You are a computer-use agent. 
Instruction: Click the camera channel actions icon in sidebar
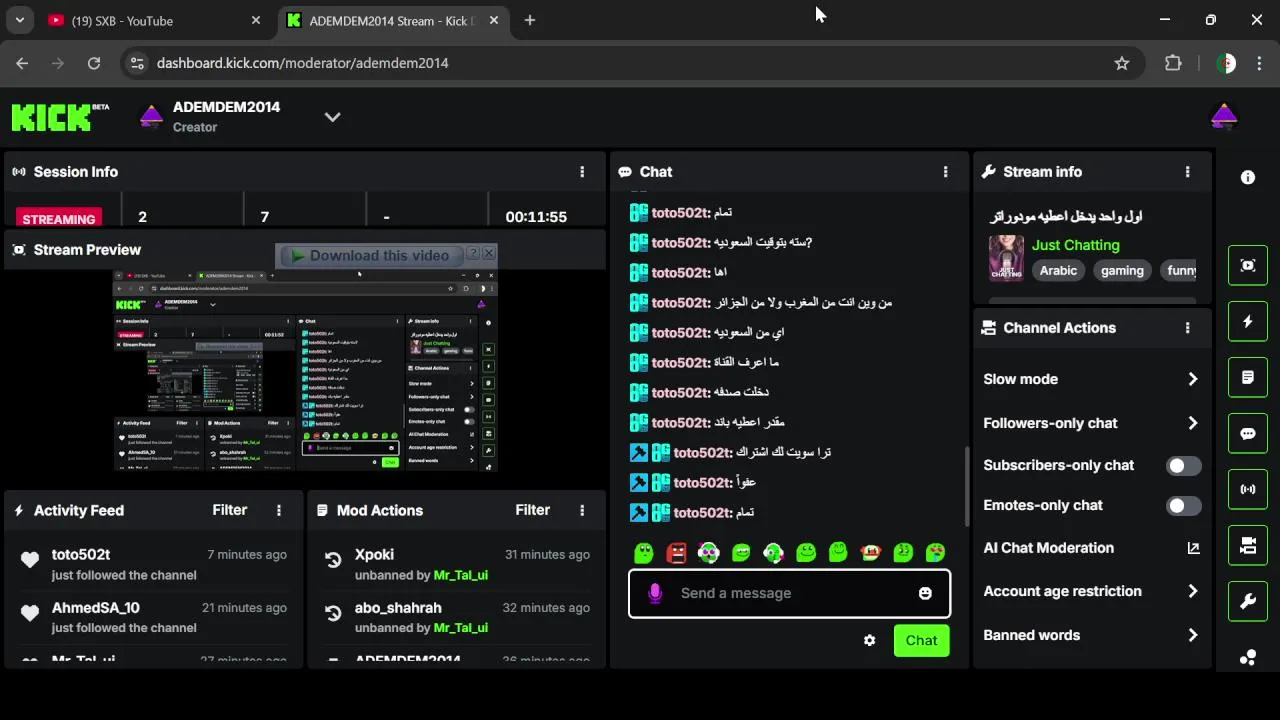(1247, 545)
